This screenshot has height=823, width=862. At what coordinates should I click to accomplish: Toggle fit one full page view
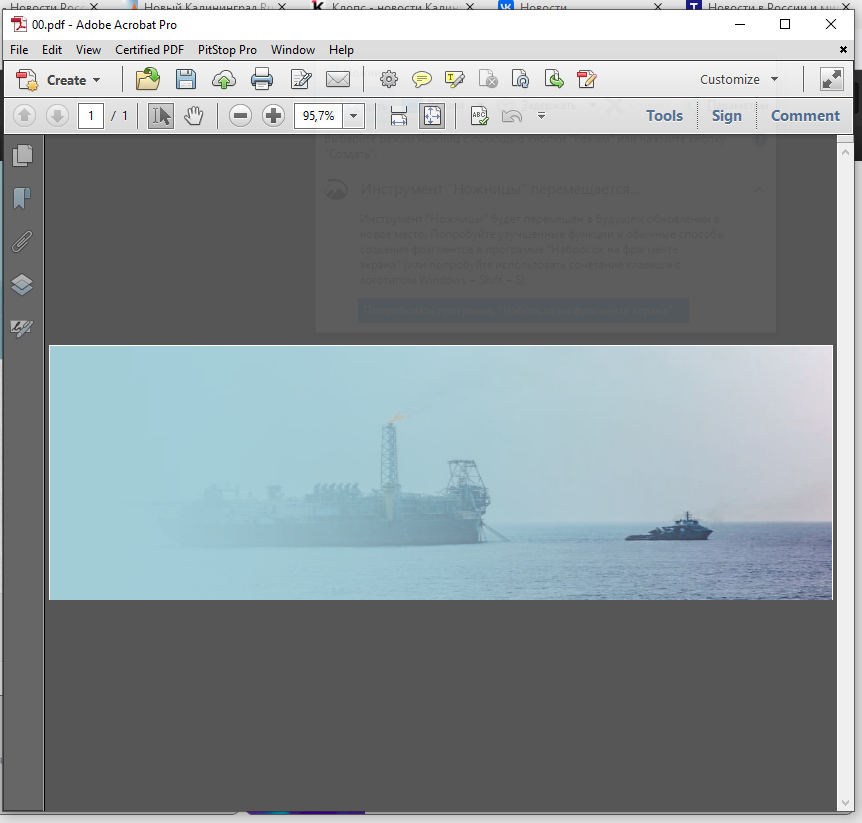[x=431, y=116]
